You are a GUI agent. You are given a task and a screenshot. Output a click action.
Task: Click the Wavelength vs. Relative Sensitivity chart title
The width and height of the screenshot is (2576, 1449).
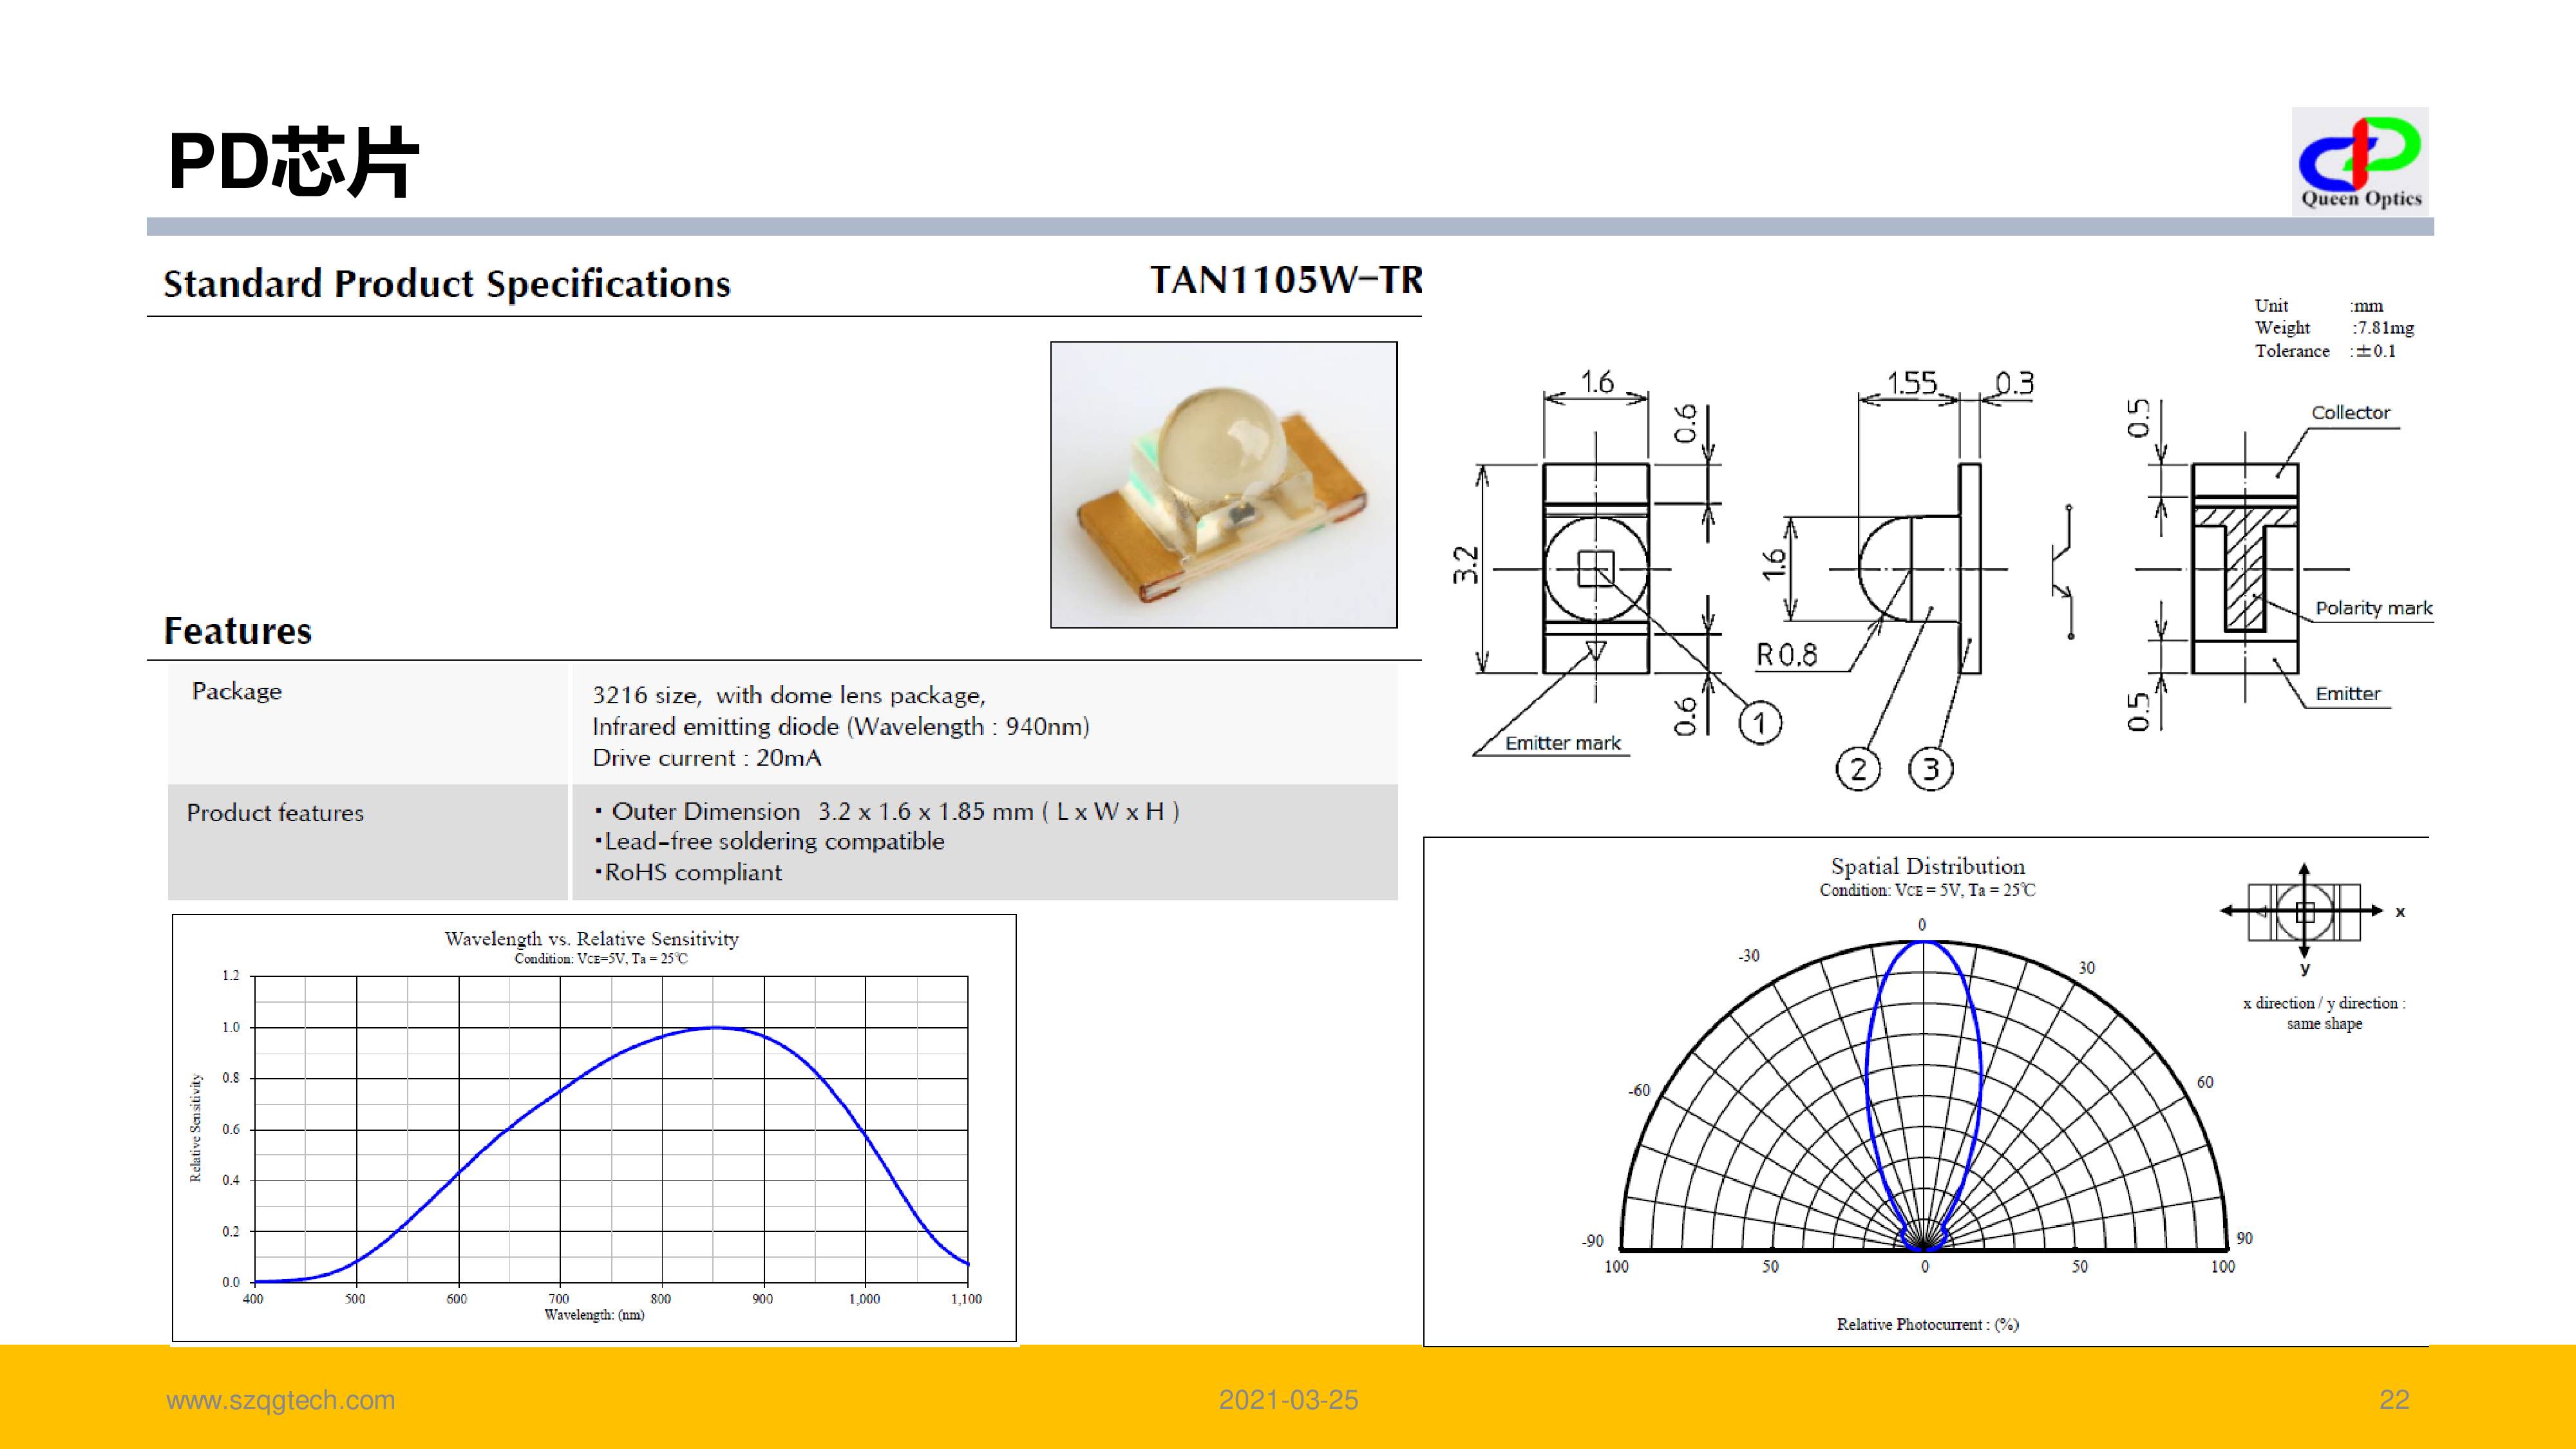tap(591, 938)
